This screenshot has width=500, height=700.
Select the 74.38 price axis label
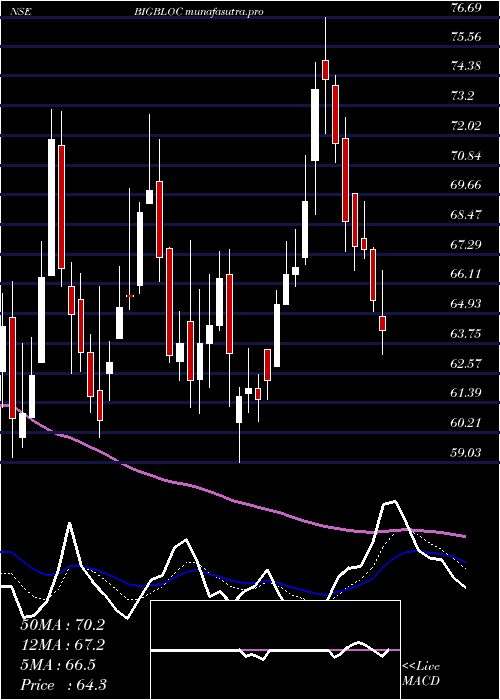(x=467, y=66)
